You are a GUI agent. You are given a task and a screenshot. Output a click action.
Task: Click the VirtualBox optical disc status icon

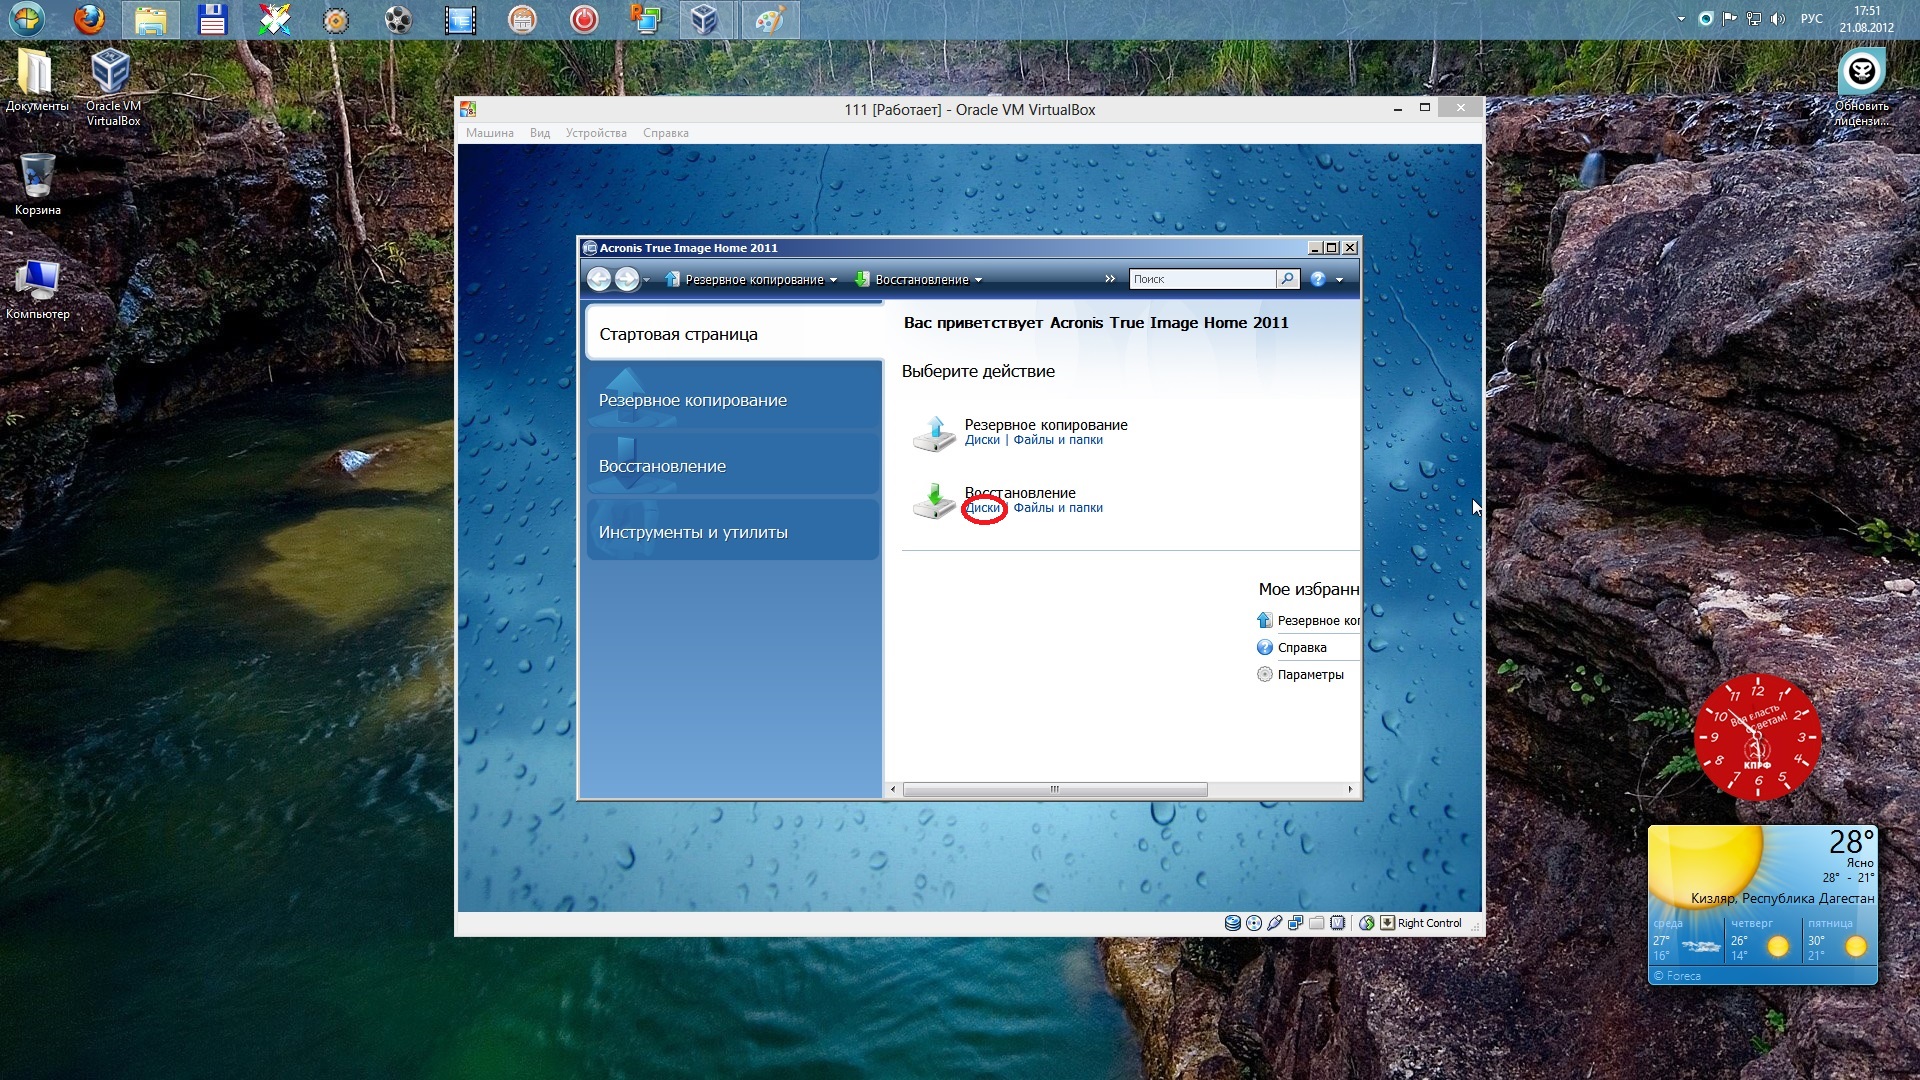1254,923
